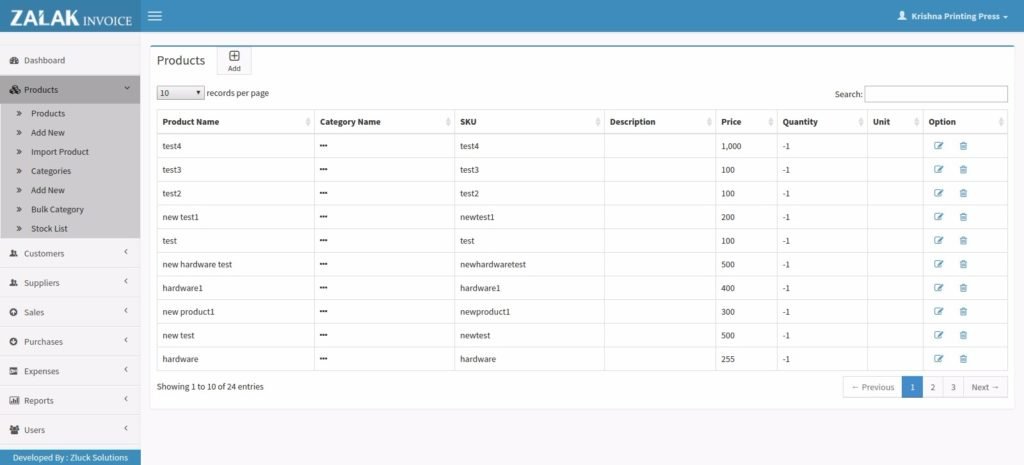
Task: Open Dashboard from the sidebar
Action: (x=44, y=61)
